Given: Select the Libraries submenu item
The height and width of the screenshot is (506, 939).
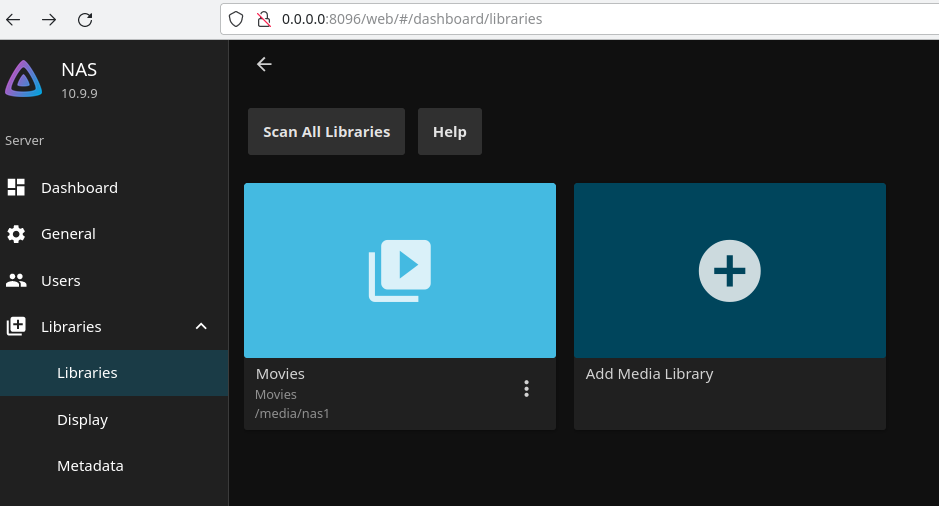Looking at the screenshot, I should tap(87, 373).
